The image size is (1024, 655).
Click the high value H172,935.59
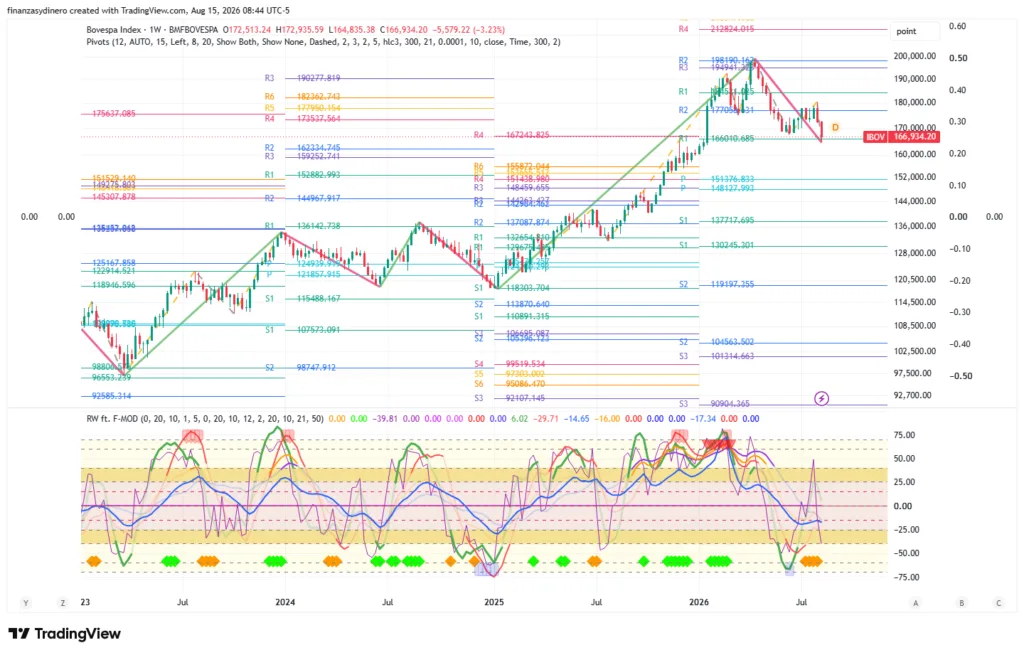pyautogui.click(x=299, y=29)
